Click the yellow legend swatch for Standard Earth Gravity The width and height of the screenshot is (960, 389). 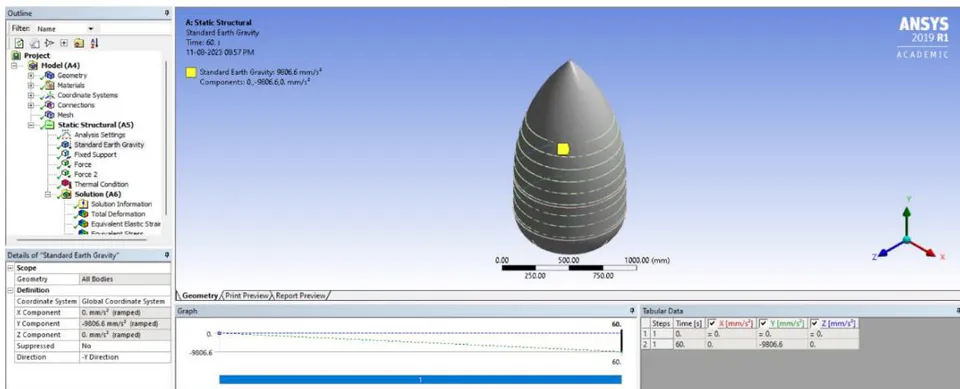pos(191,72)
